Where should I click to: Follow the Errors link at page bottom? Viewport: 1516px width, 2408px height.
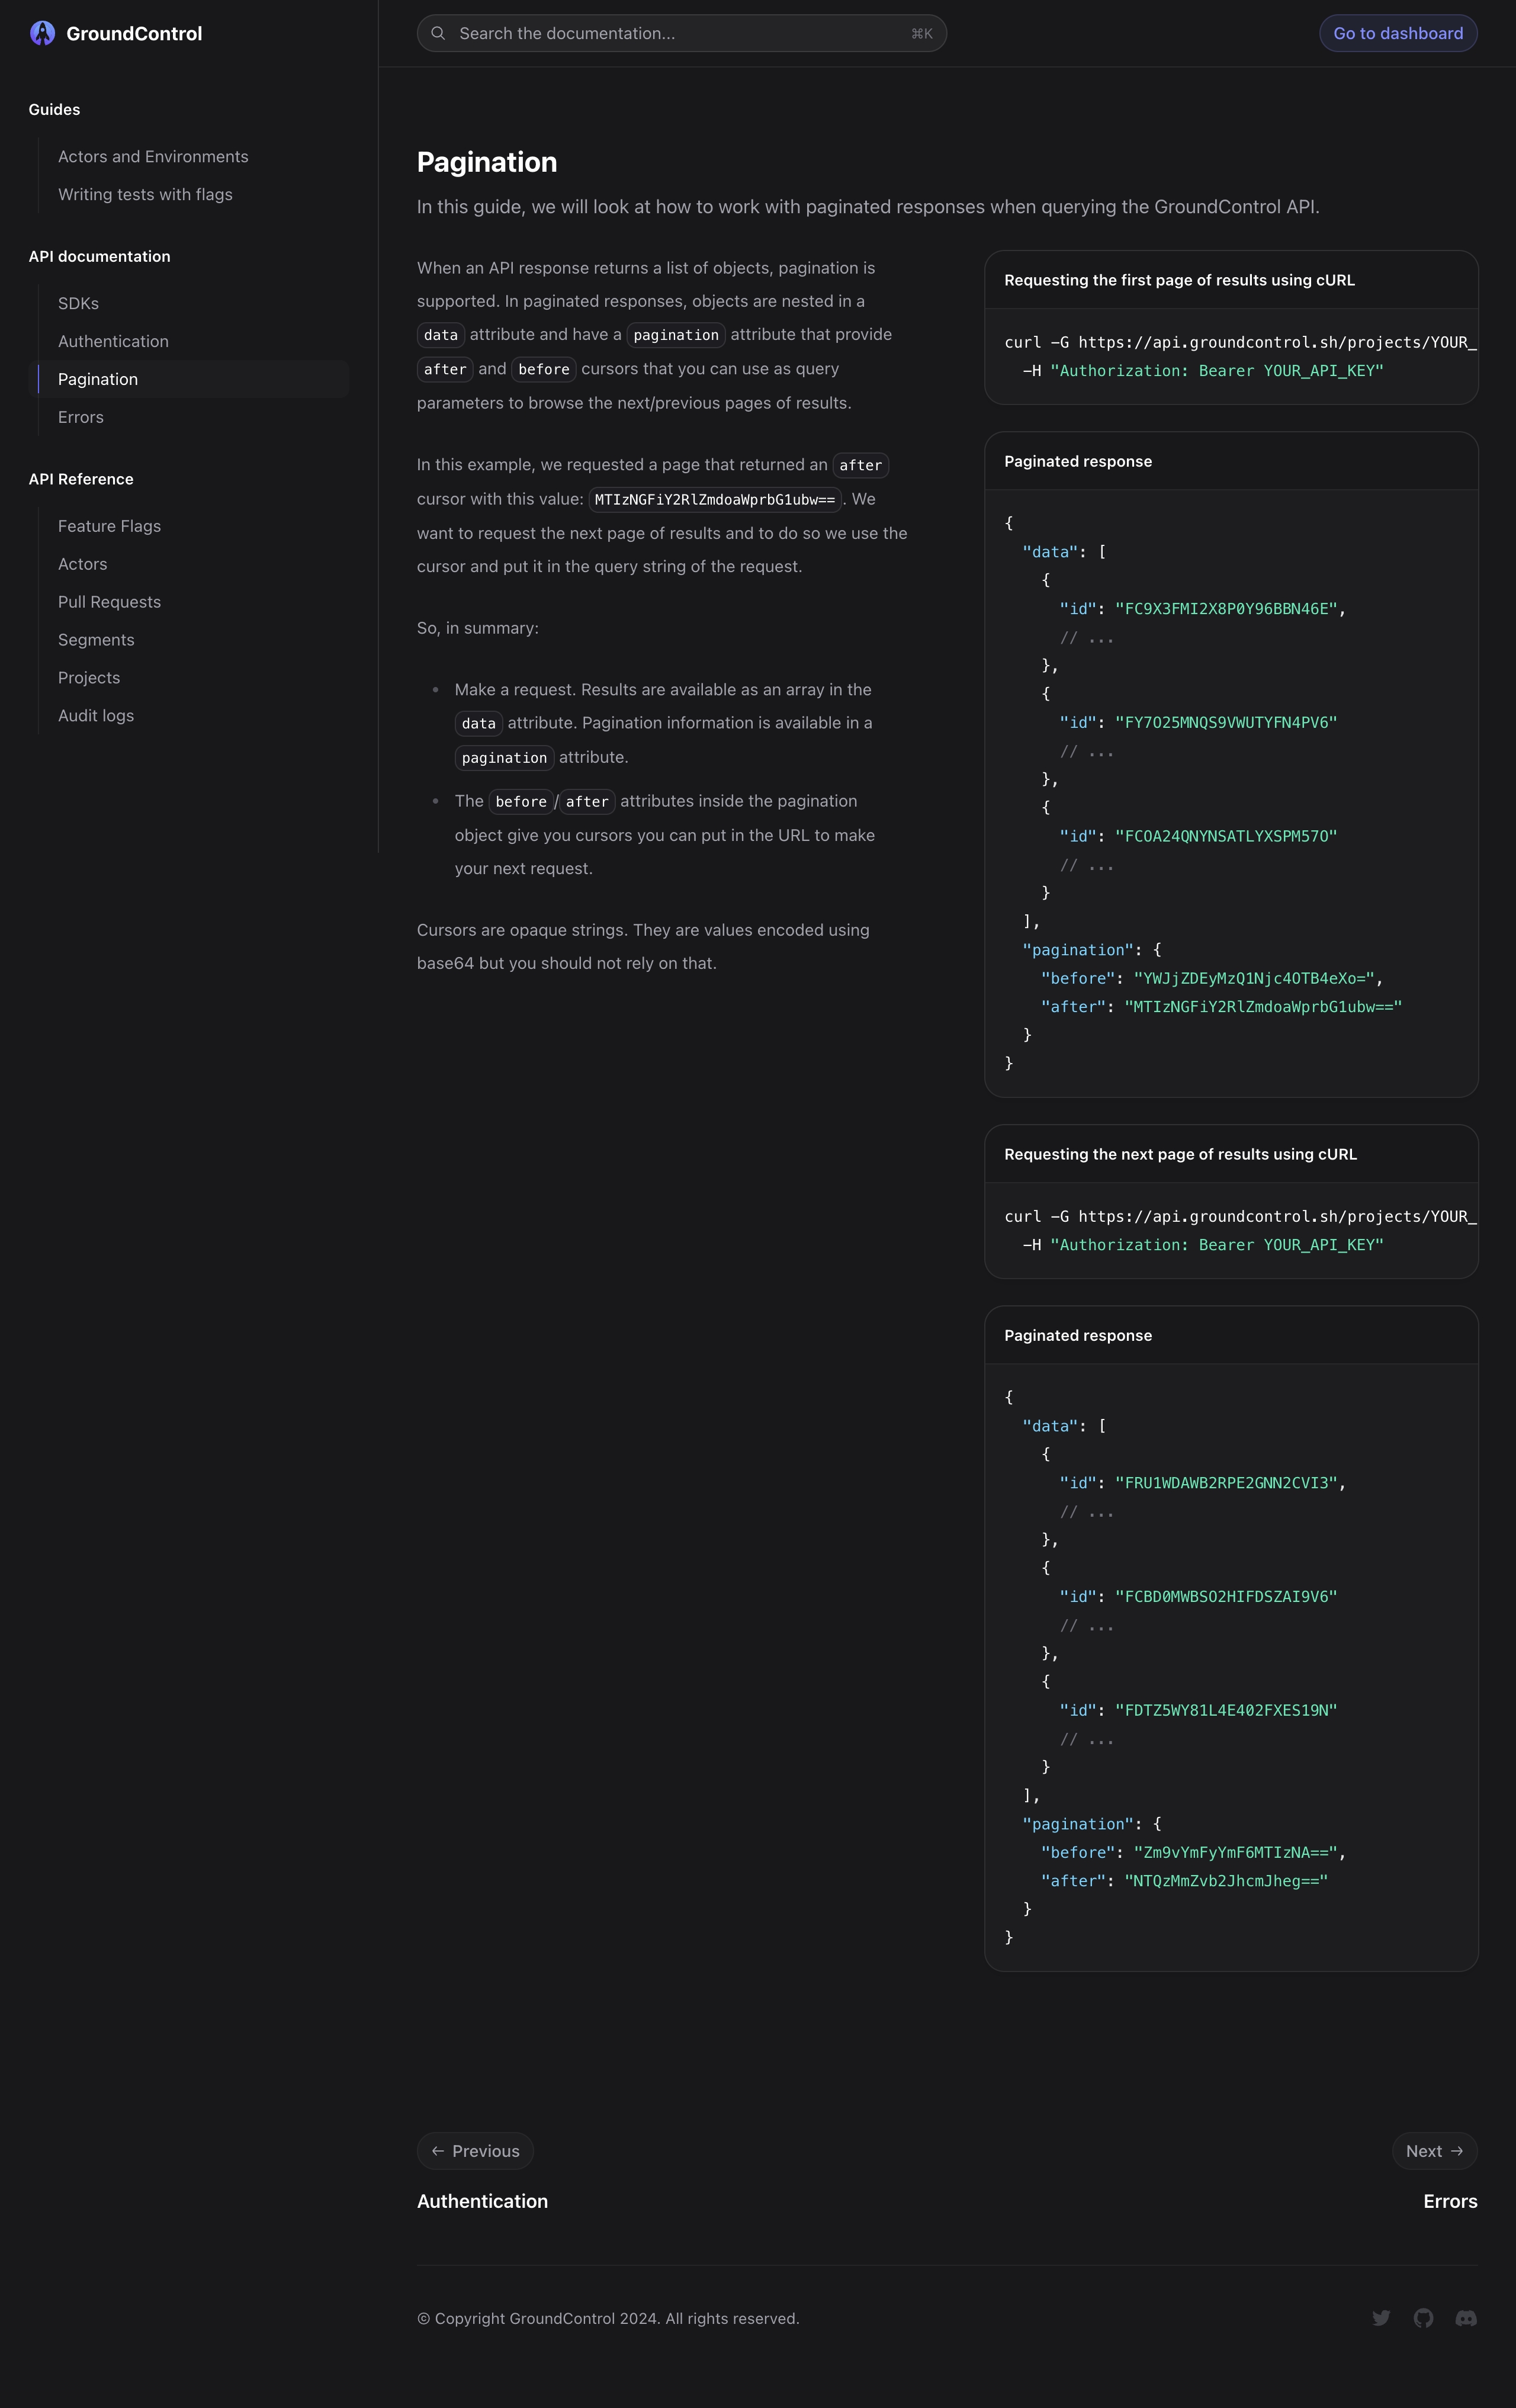click(x=1450, y=2201)
